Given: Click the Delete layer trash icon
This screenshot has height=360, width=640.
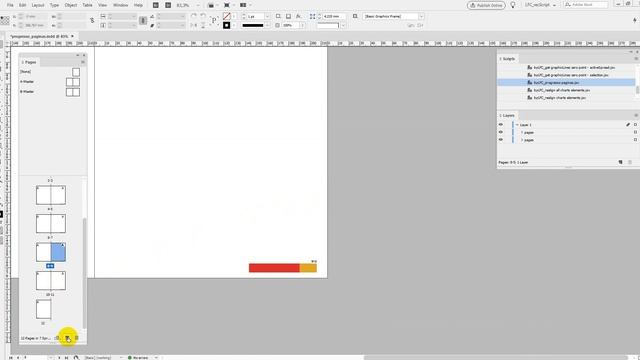Looking at the screenshot, I should click(x=630, y=162).
